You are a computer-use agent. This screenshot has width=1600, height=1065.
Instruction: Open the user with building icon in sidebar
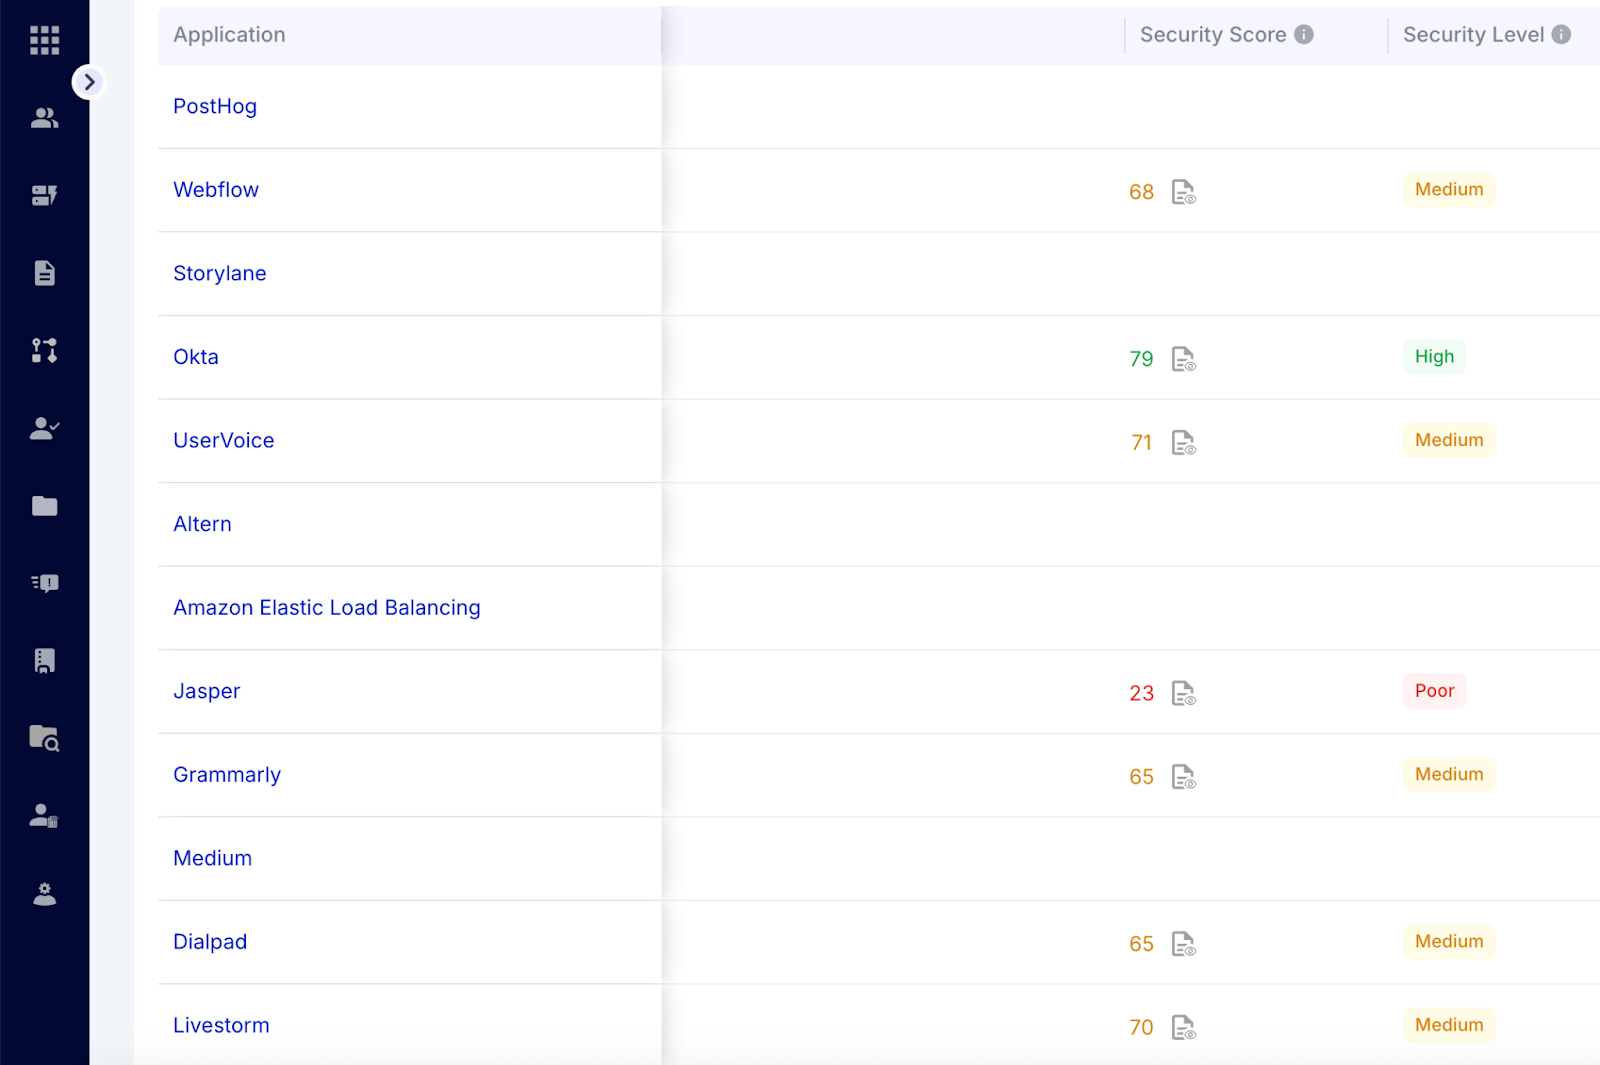(44, 816)
